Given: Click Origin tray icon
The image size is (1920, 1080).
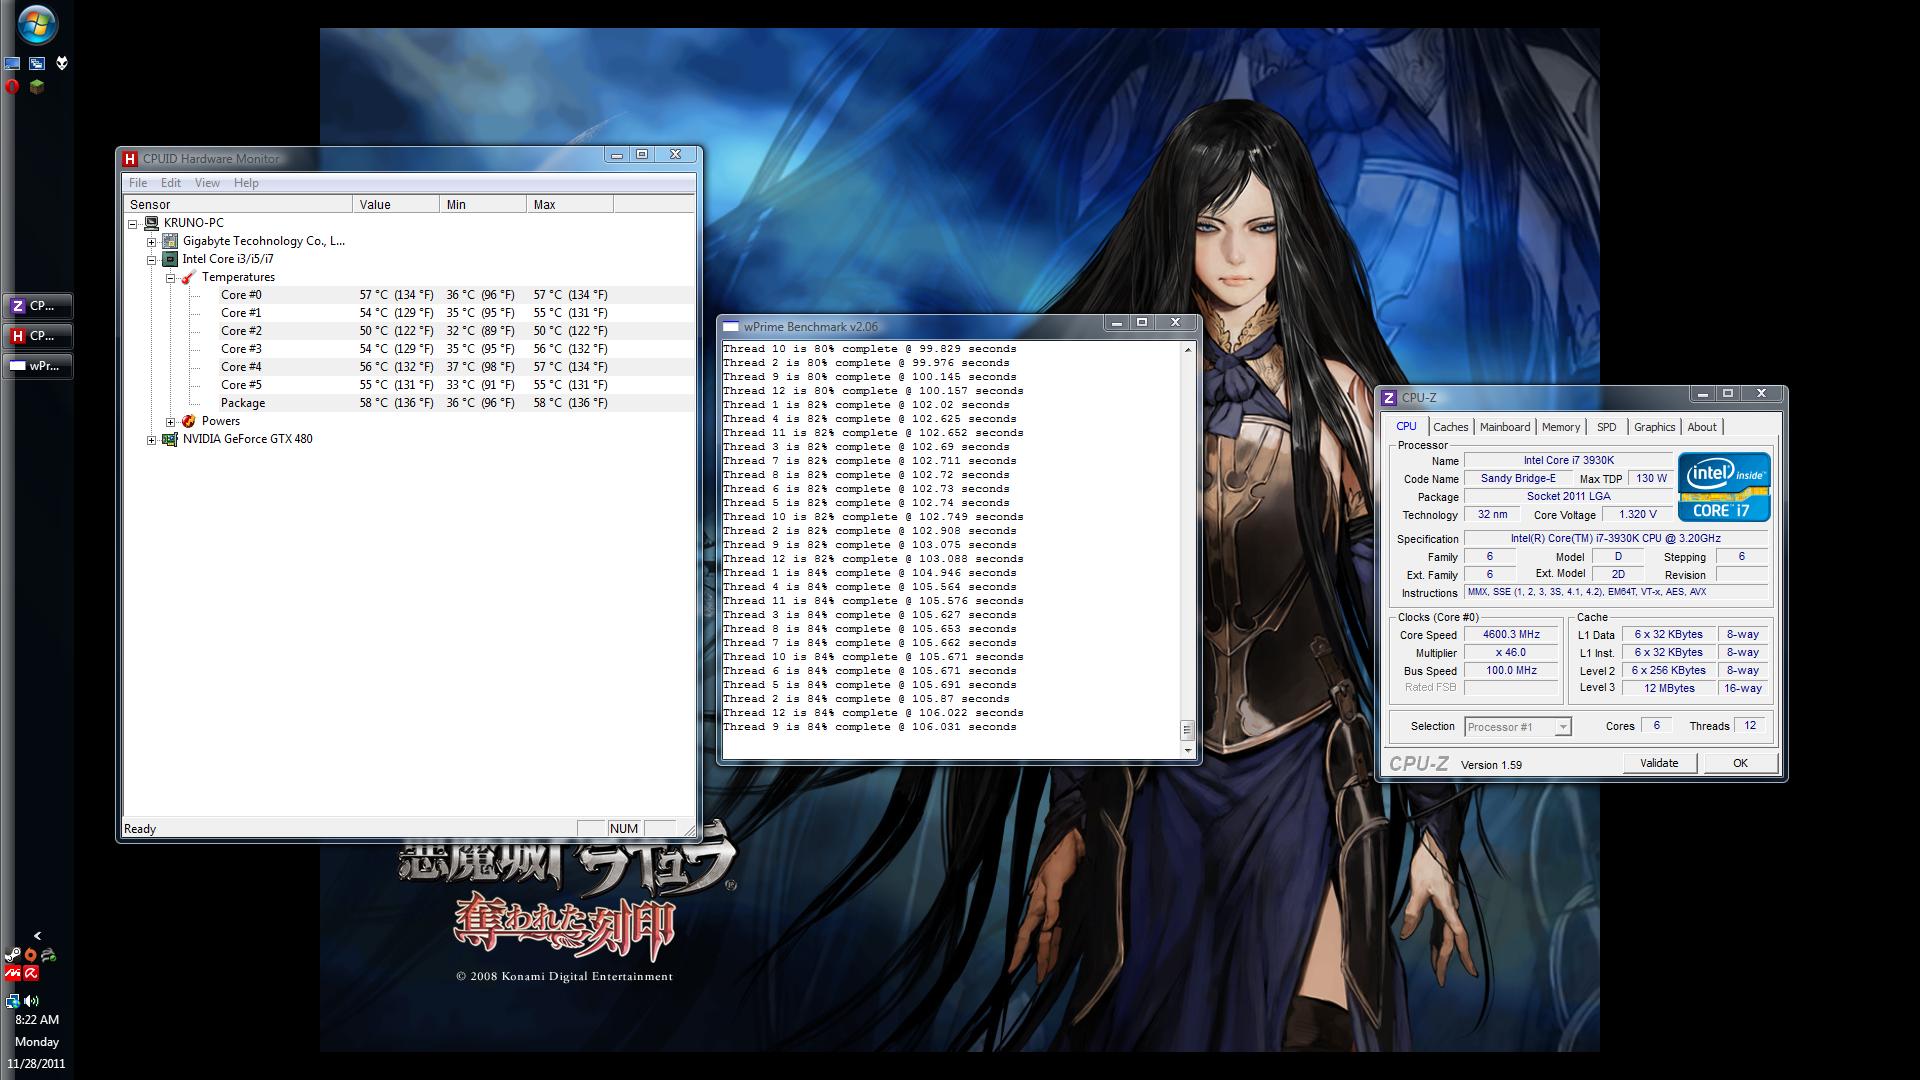Looking at the screenshot, I should click(x=31, y=955).
